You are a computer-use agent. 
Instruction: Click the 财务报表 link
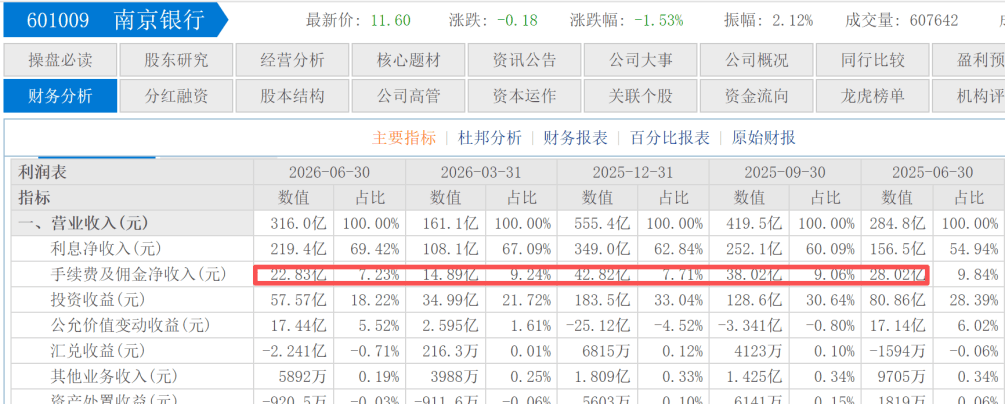[x=576, y=137]
